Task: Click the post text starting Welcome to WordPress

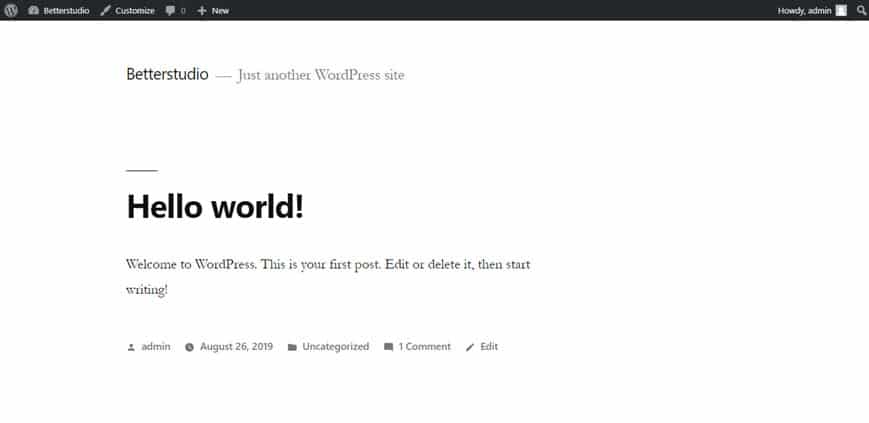Action: coord(328,277)
